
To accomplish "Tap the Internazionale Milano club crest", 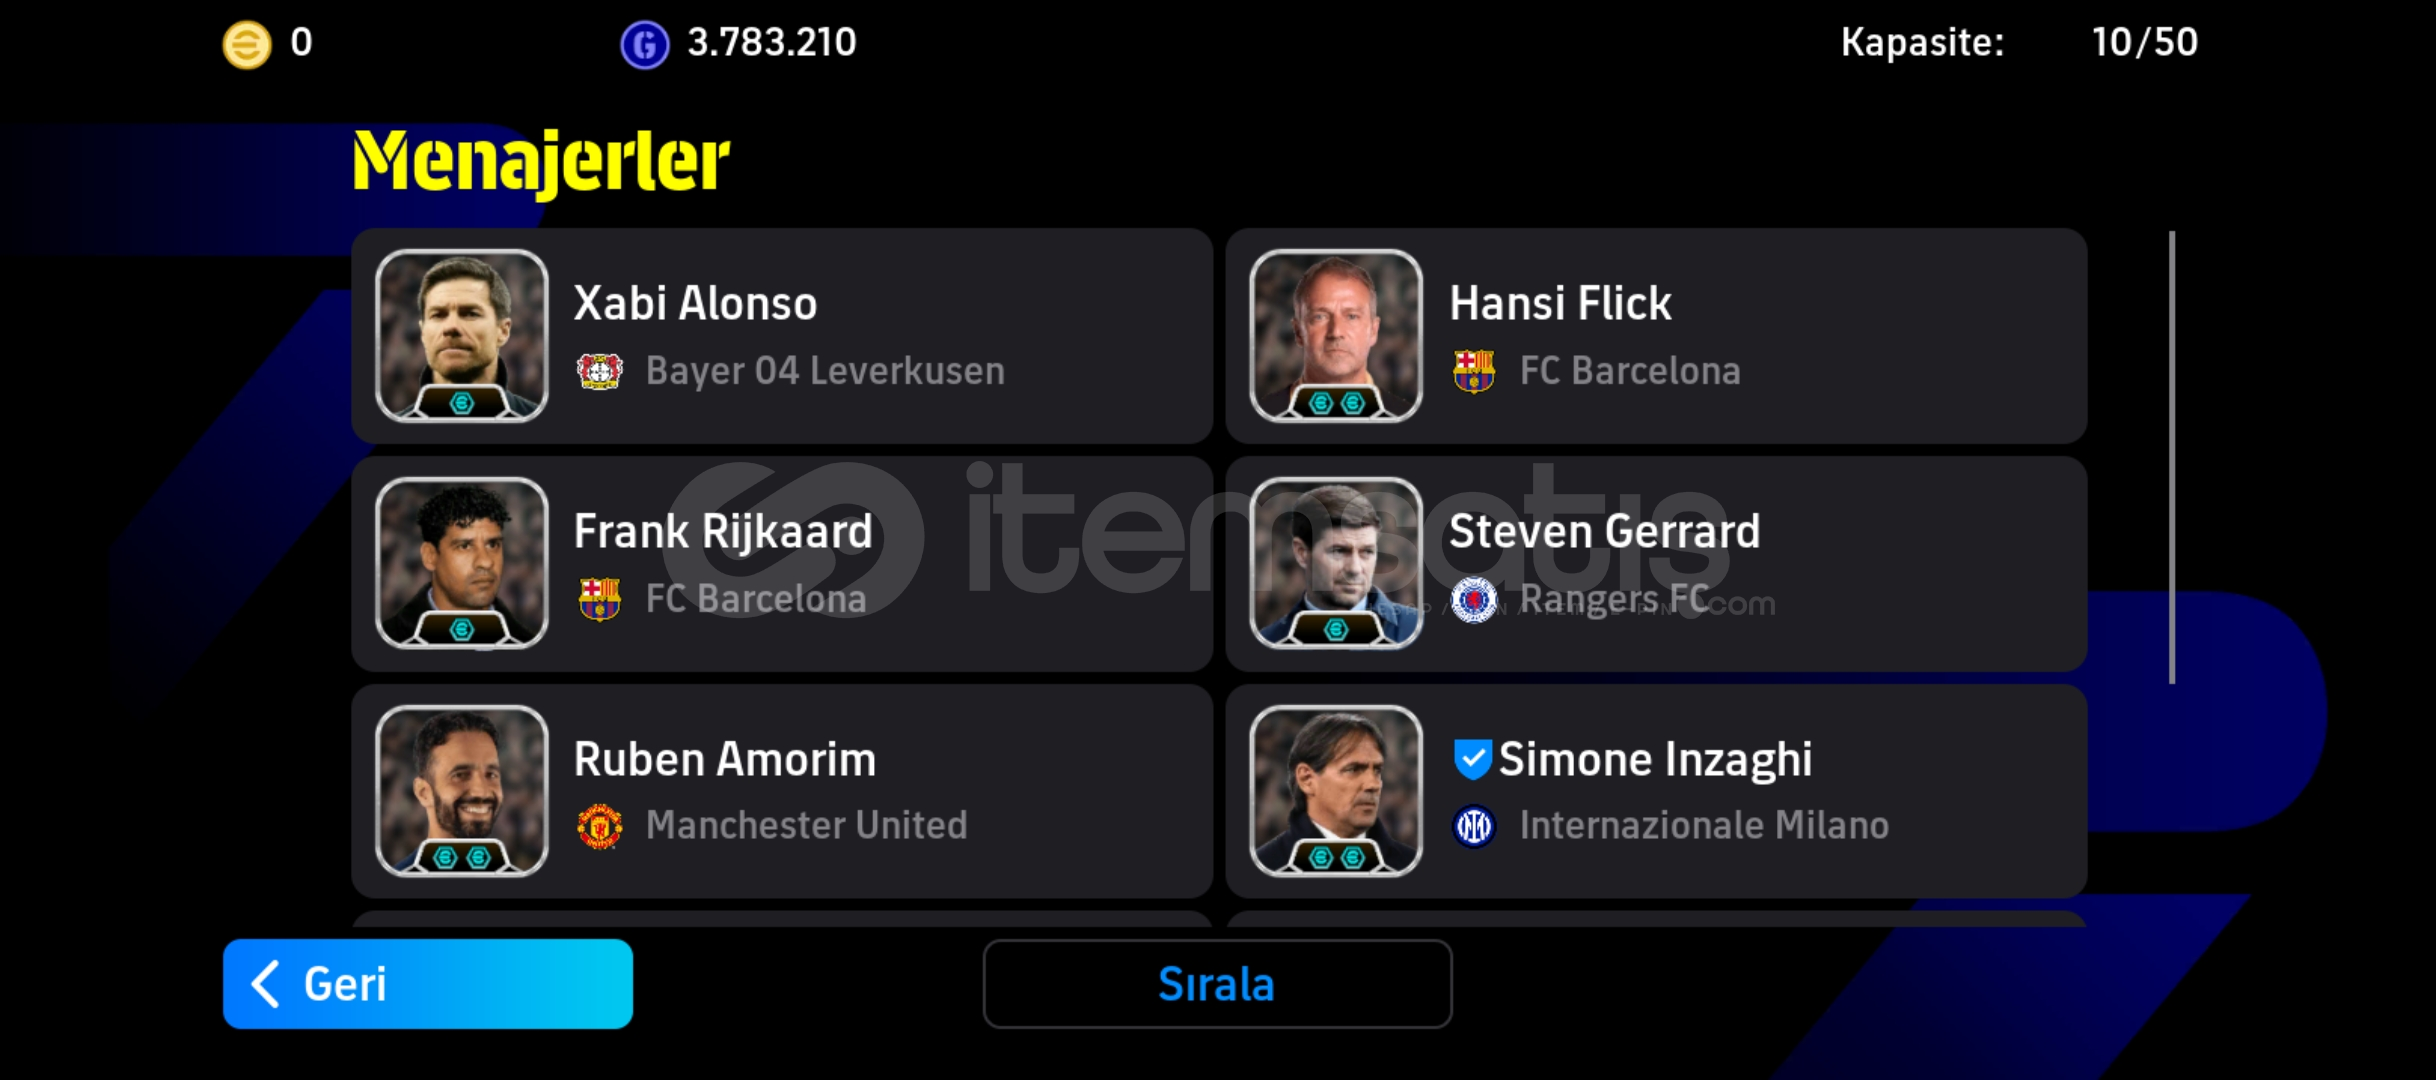I will (1473, 827).
